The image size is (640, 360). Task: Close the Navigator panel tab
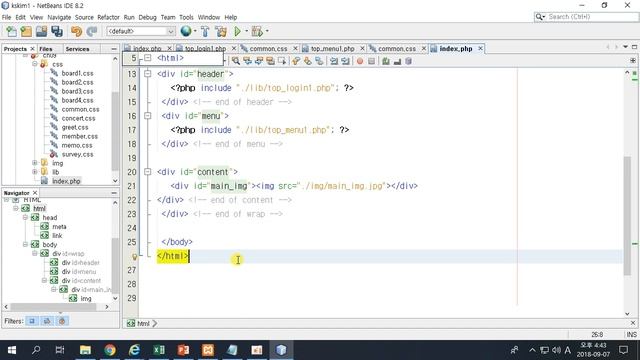pos(35,193)
